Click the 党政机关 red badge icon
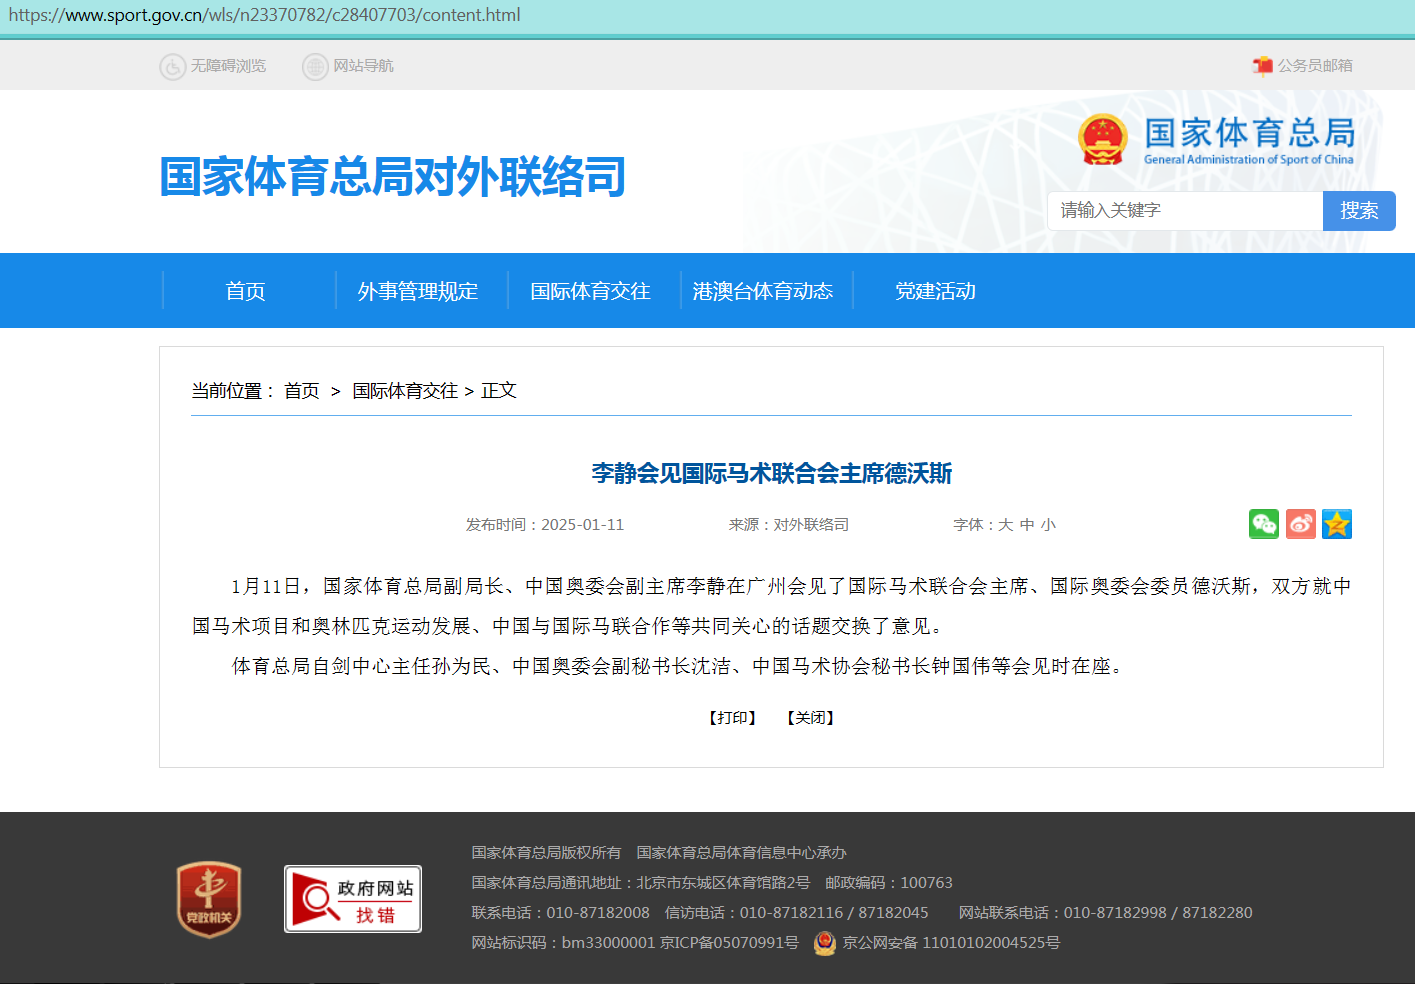This screenshot has height=984, width=1415. (x=209, y=899)
